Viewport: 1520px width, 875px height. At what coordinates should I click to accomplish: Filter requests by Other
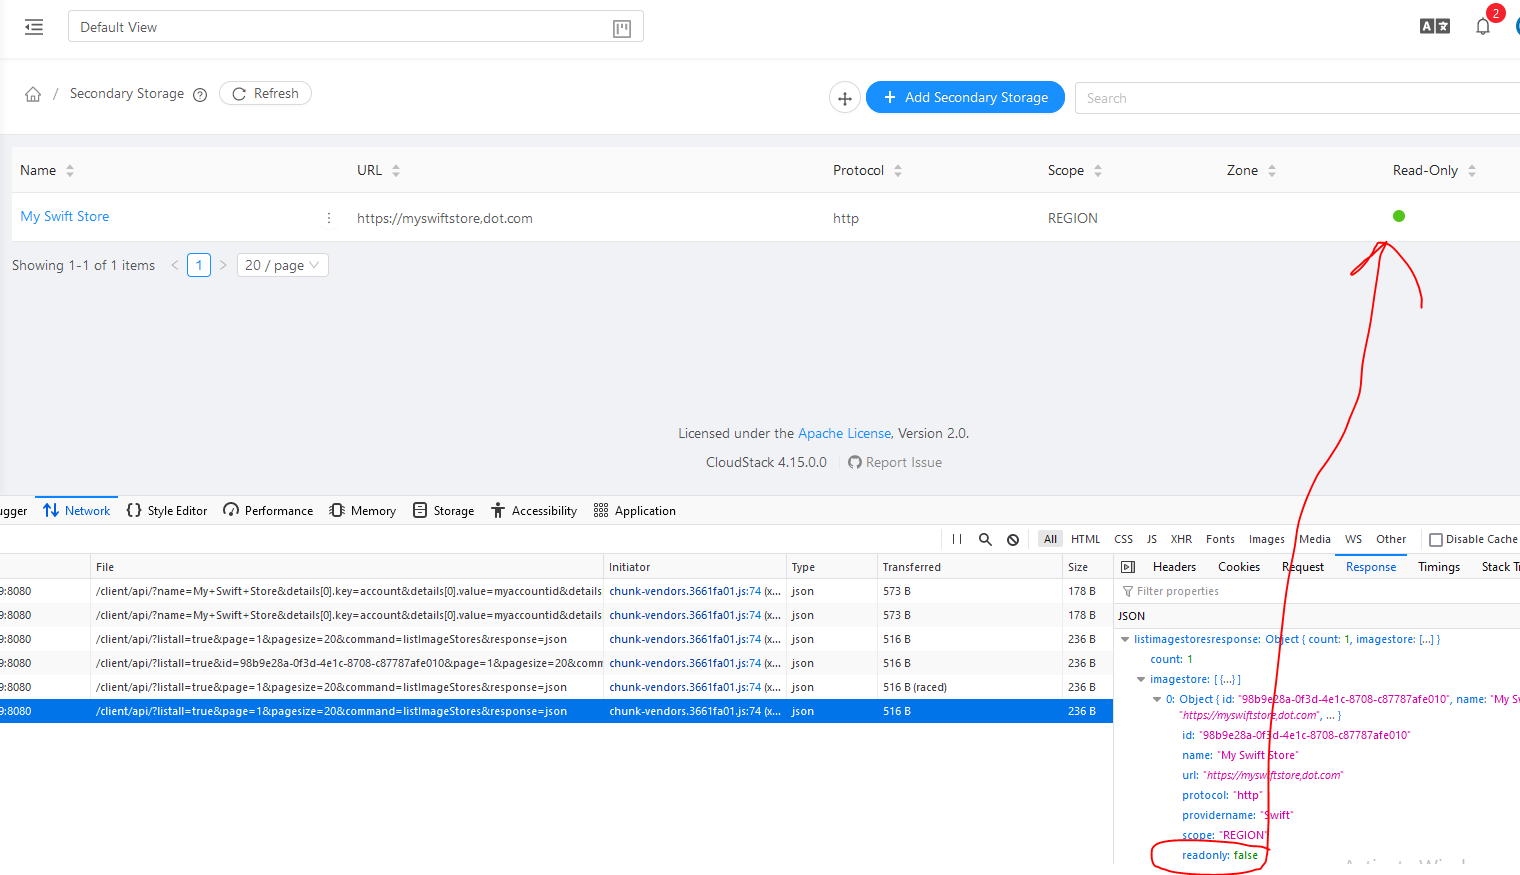pyautogui.click(x=1391, y=539)
